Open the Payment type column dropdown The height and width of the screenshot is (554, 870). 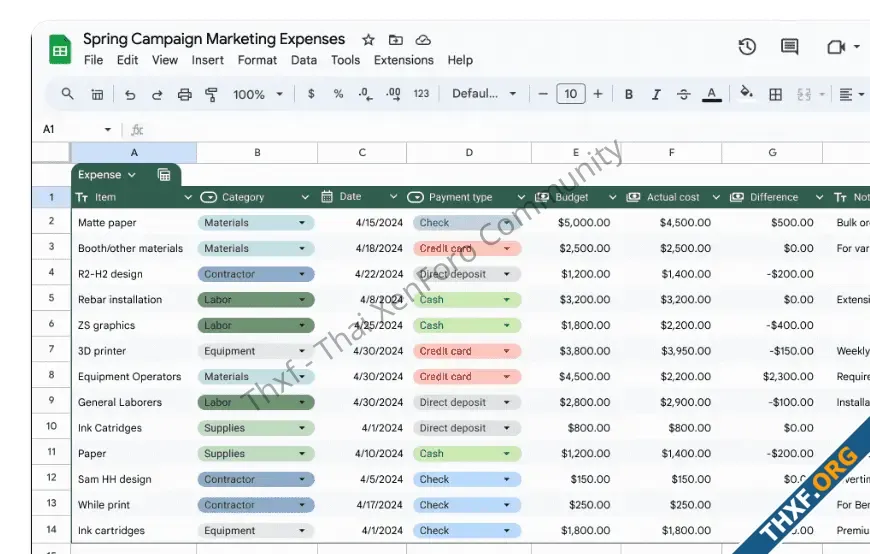click(520, 197)
